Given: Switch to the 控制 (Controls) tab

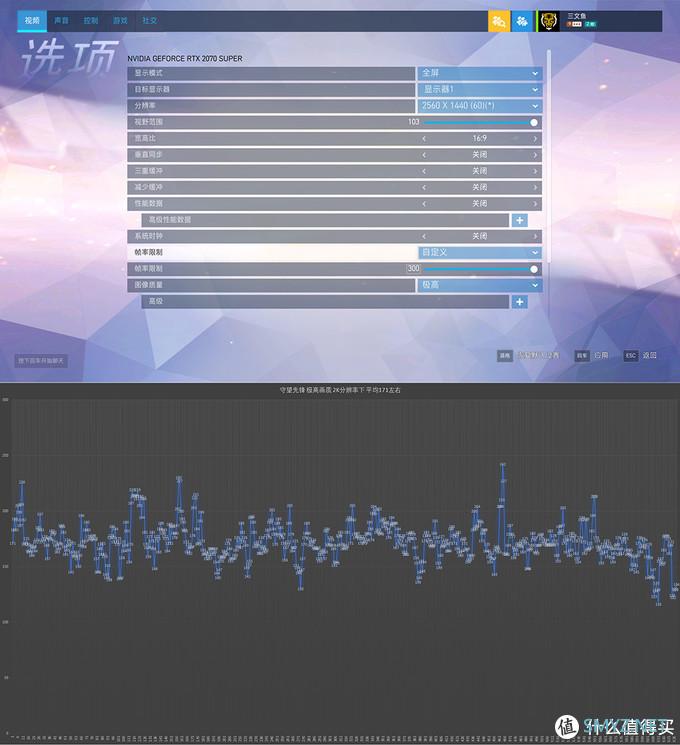Looking at the screenshot, I should pyautogui.click(x=91, y=21).
